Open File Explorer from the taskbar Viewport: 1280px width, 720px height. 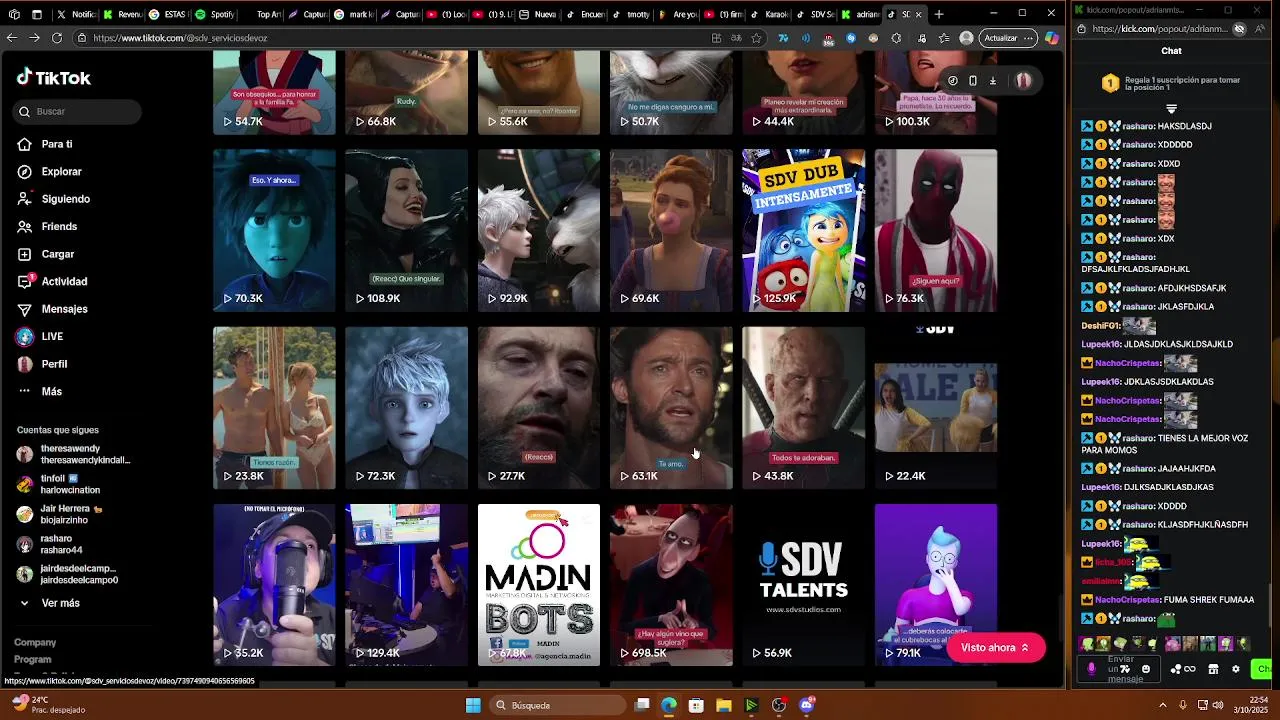(723, 705)
